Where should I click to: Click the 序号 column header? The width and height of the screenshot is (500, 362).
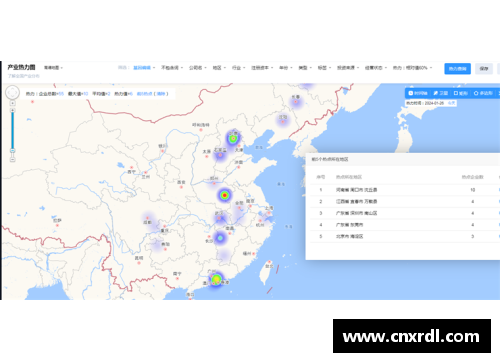point(321,177)
